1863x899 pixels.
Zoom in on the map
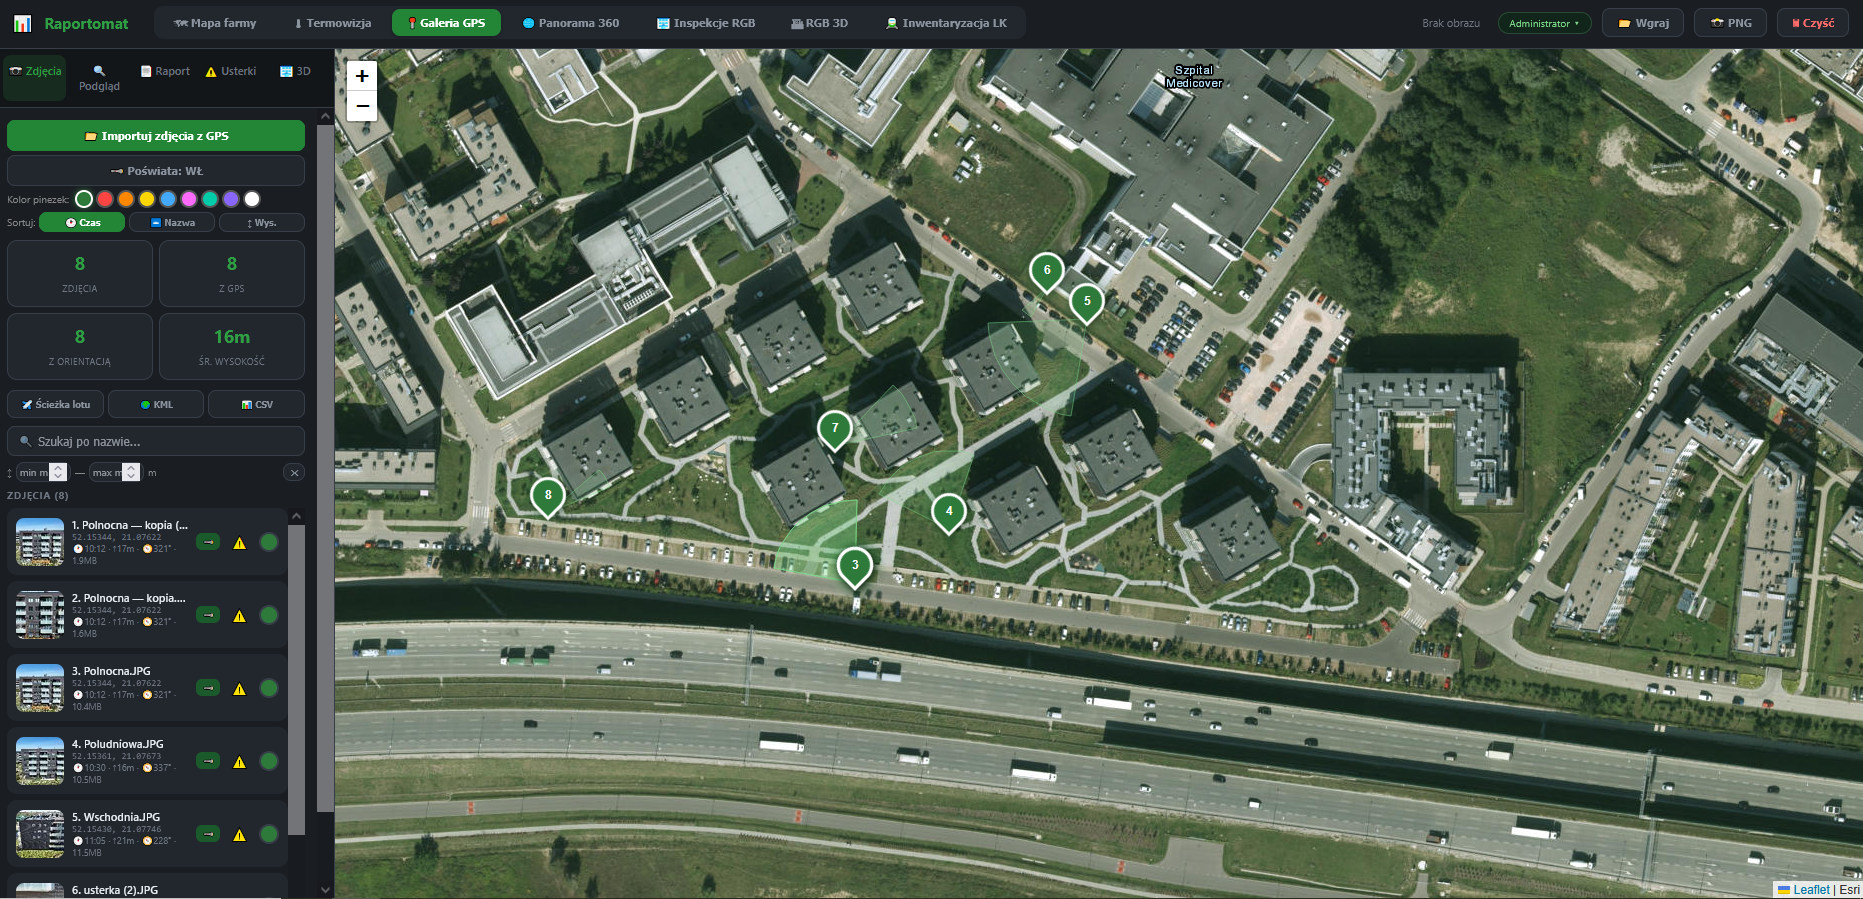point(362,76)
